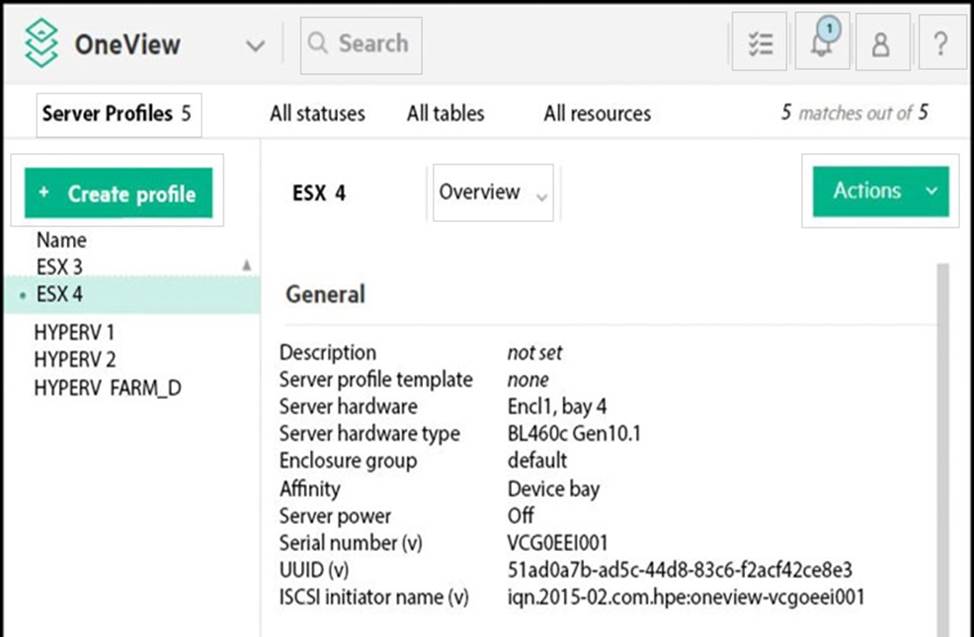Open the user session icon
The image size is (974, 637).
click(881, 45)
